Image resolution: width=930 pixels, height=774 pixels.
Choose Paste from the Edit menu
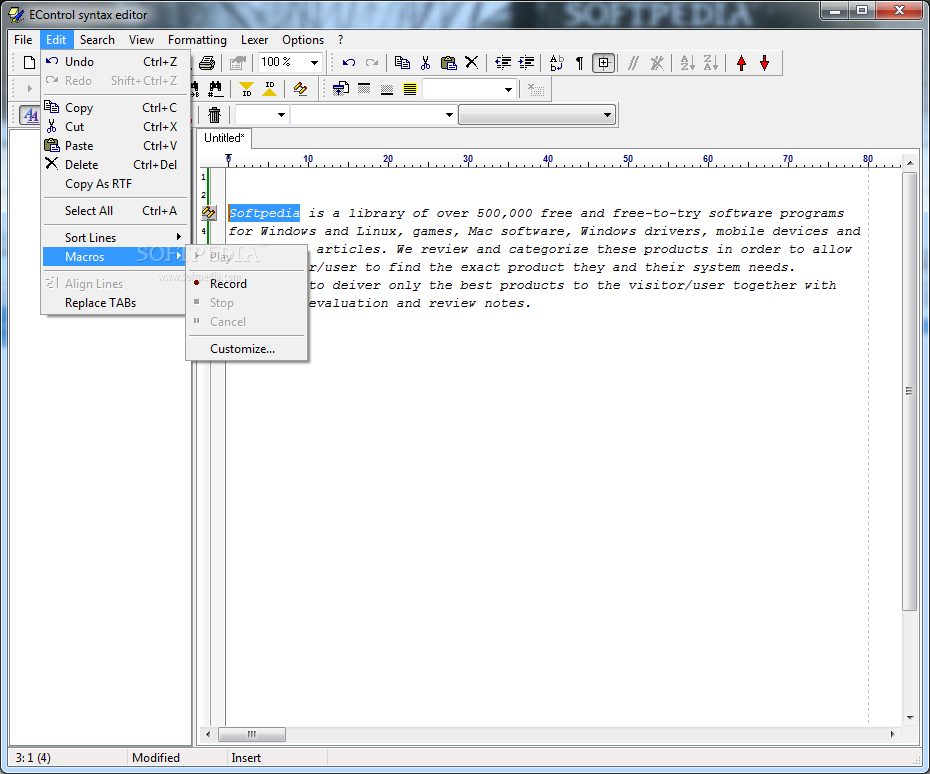(x=114, y=146)
